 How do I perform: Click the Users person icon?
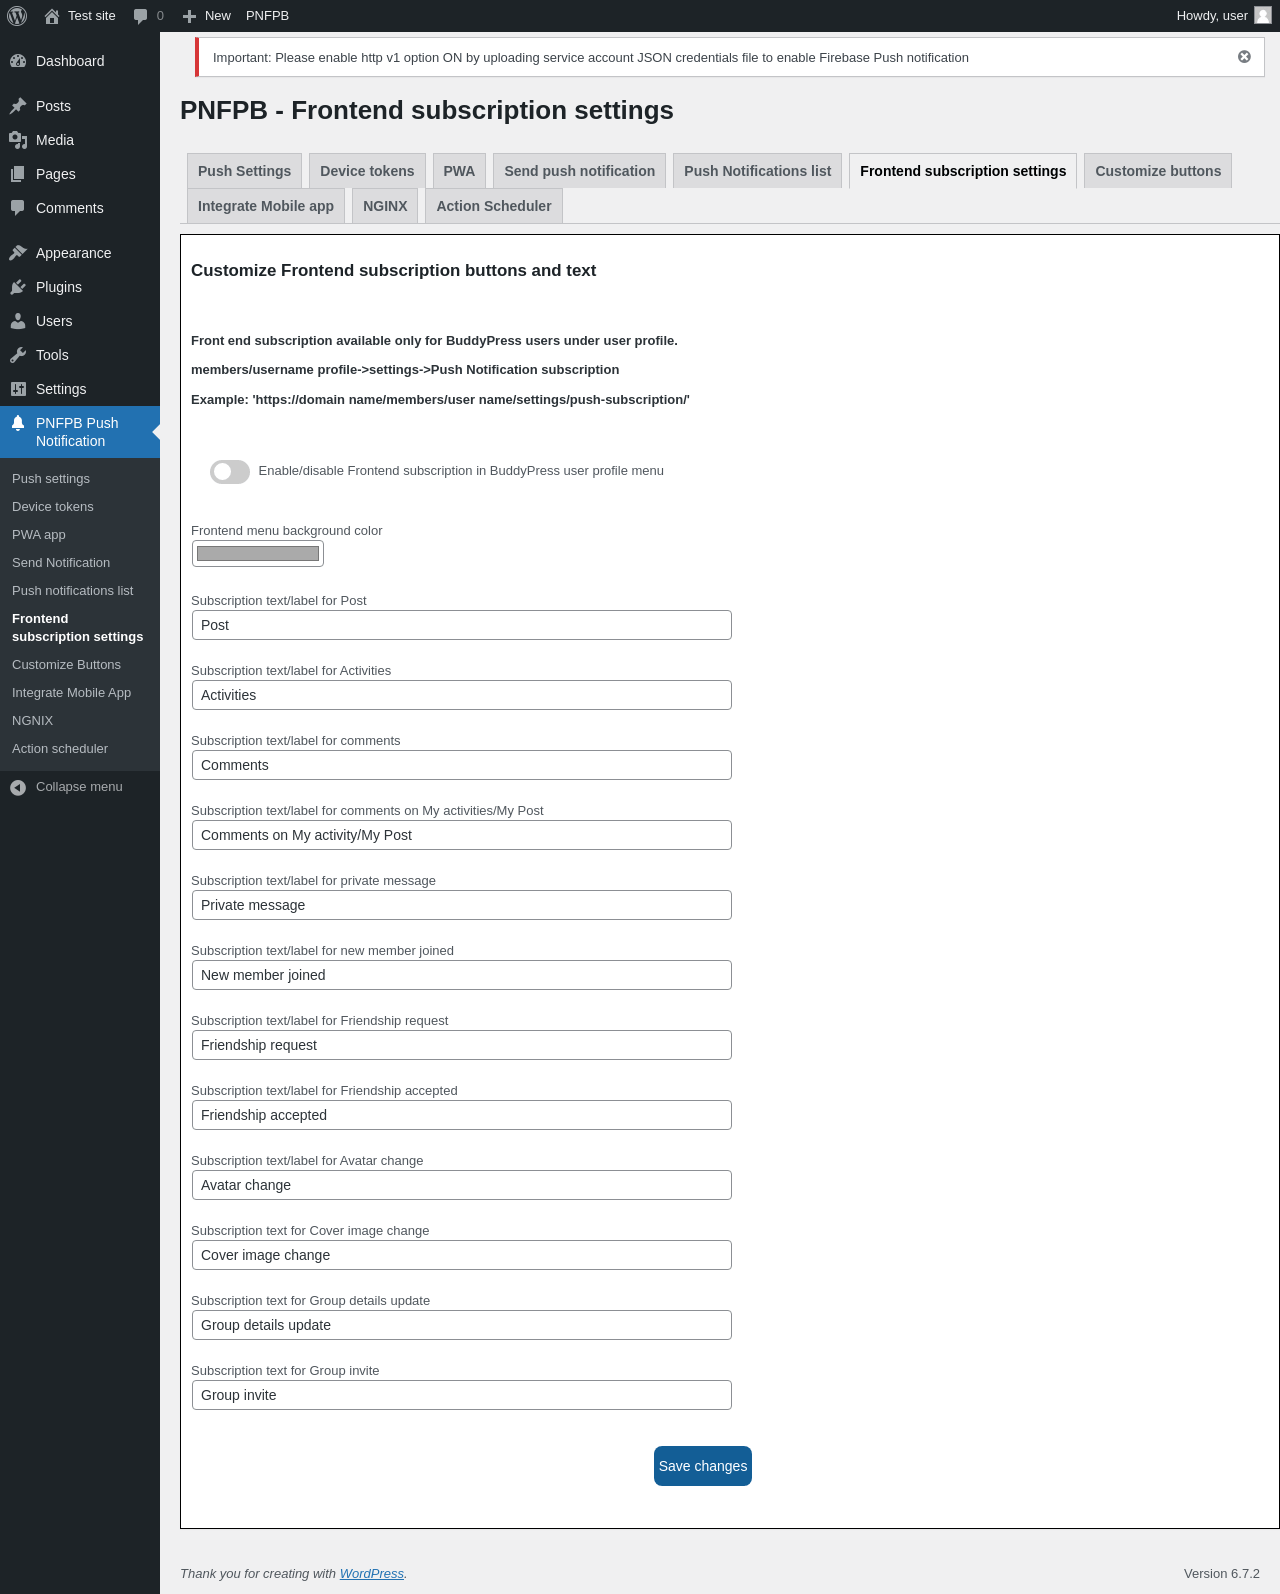click(18, 321)
